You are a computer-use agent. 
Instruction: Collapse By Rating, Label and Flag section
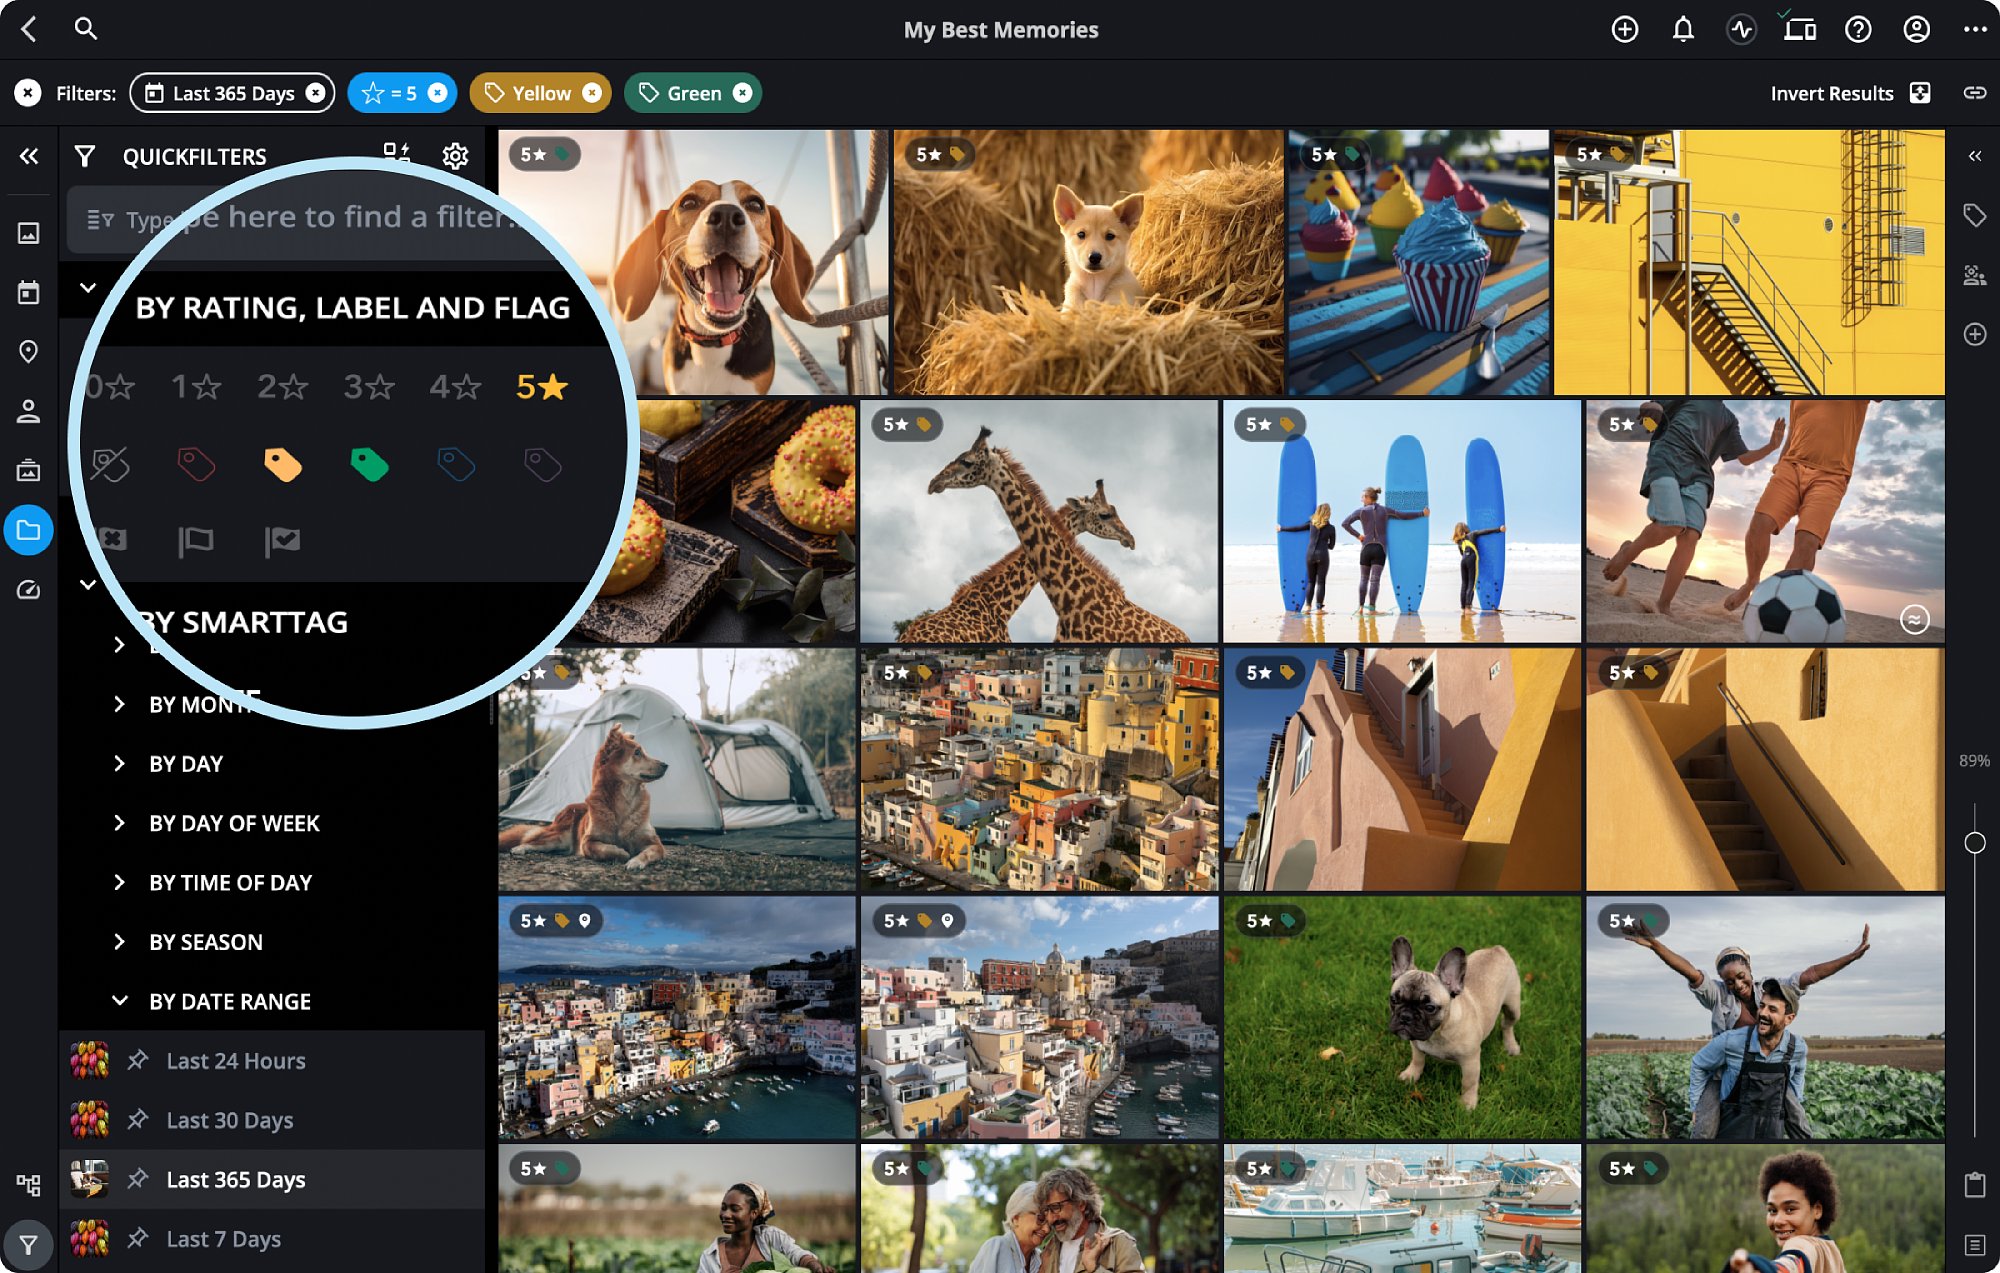tap(88, 288)
